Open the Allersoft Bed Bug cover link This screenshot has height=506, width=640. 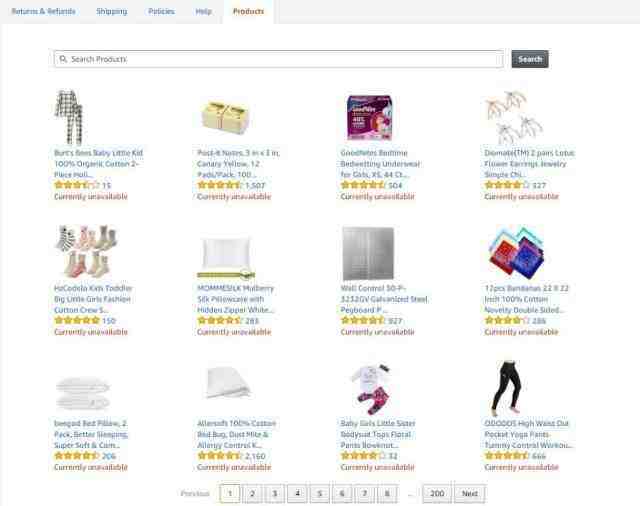pos(237,434)
